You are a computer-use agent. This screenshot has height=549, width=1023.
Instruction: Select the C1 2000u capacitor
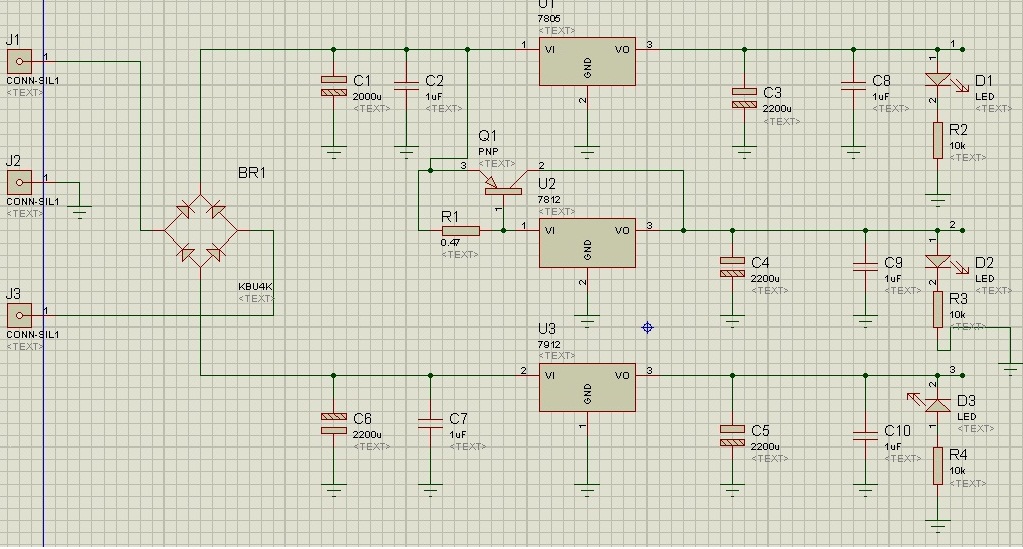[x=333, y=86]
